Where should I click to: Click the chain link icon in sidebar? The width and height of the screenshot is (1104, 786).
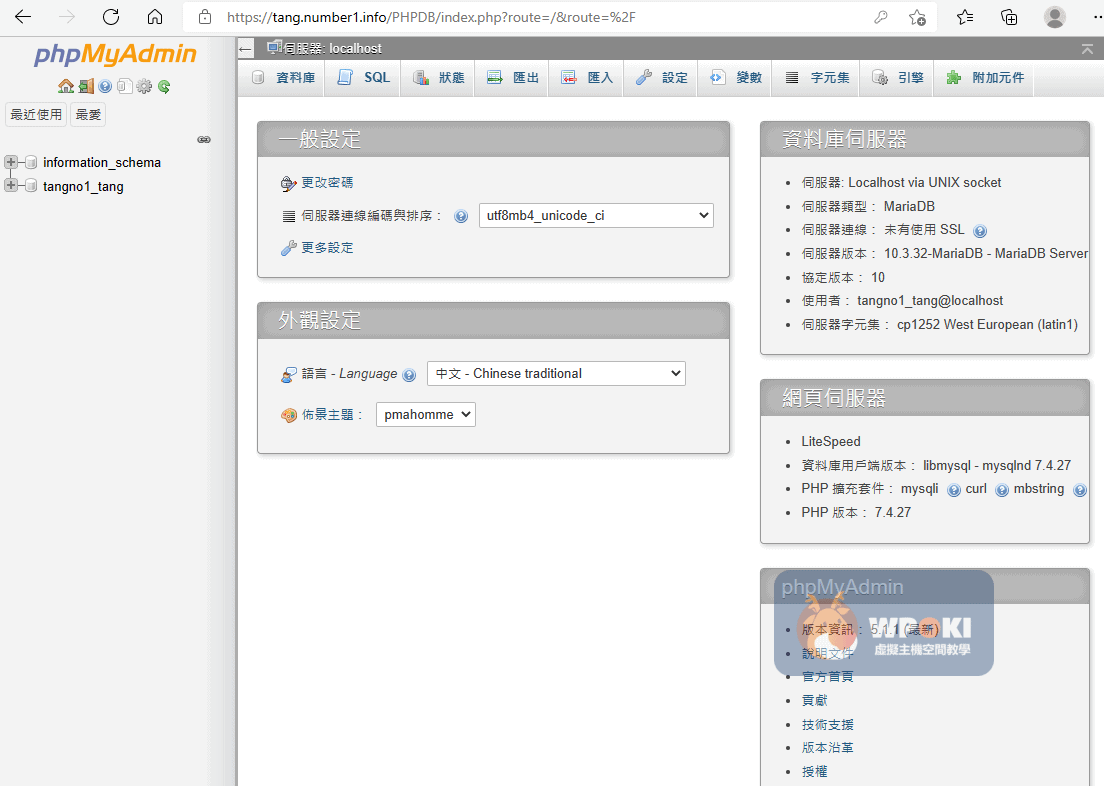tap(204, 139)
